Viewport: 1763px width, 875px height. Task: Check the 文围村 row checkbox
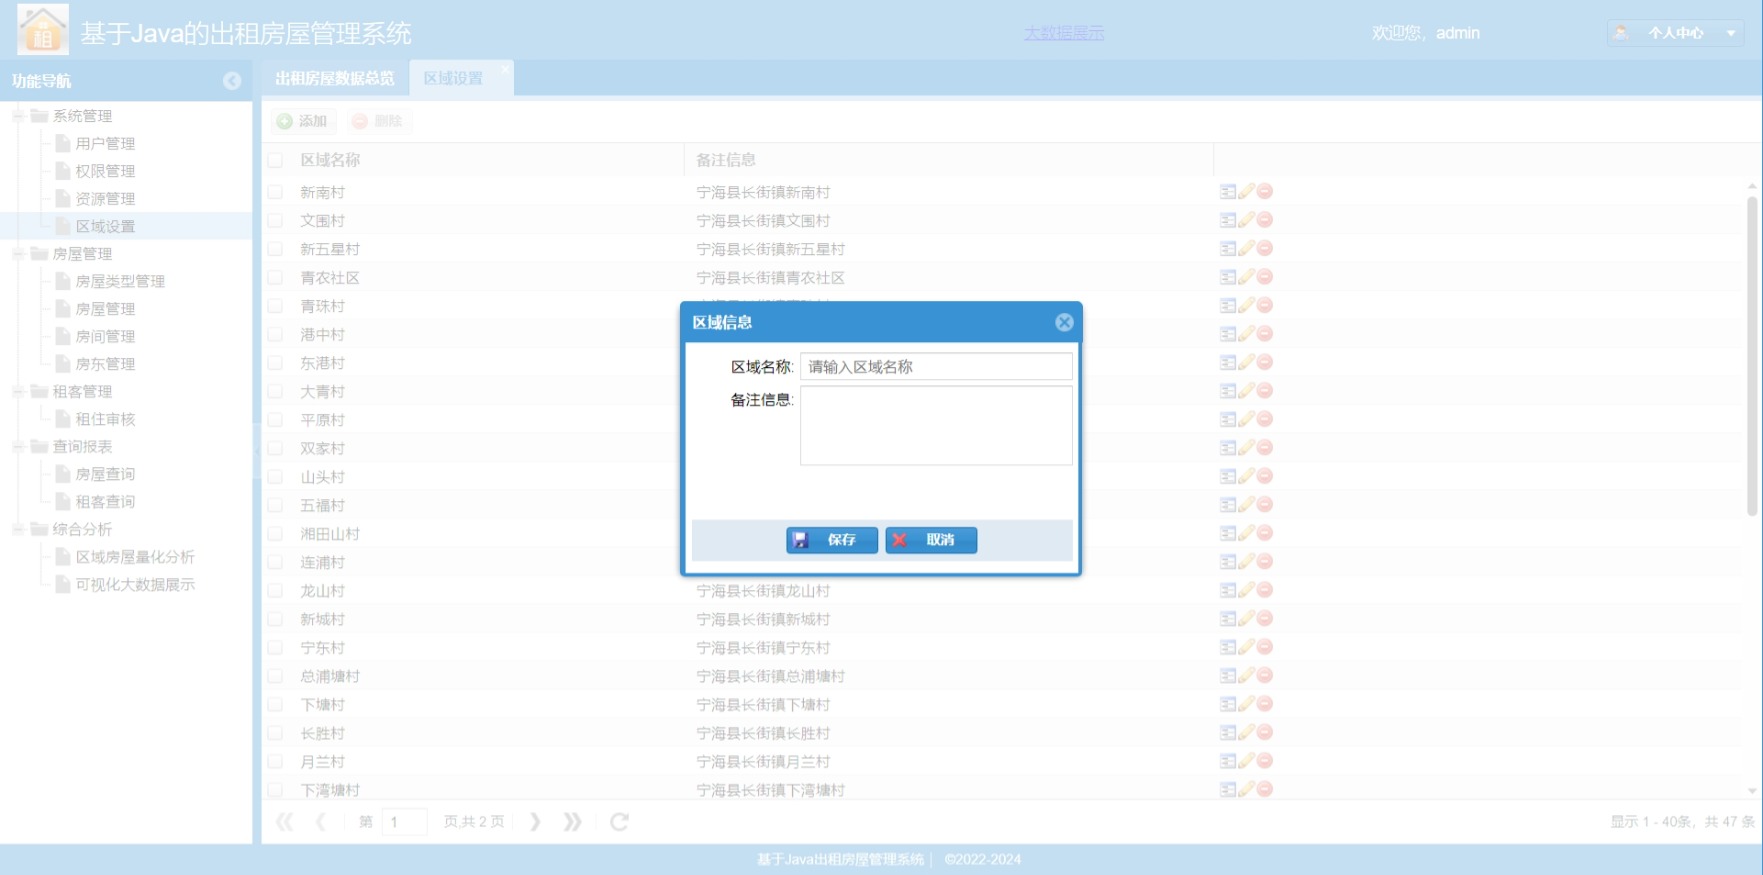pyautogui.click(x=275, y=220)
